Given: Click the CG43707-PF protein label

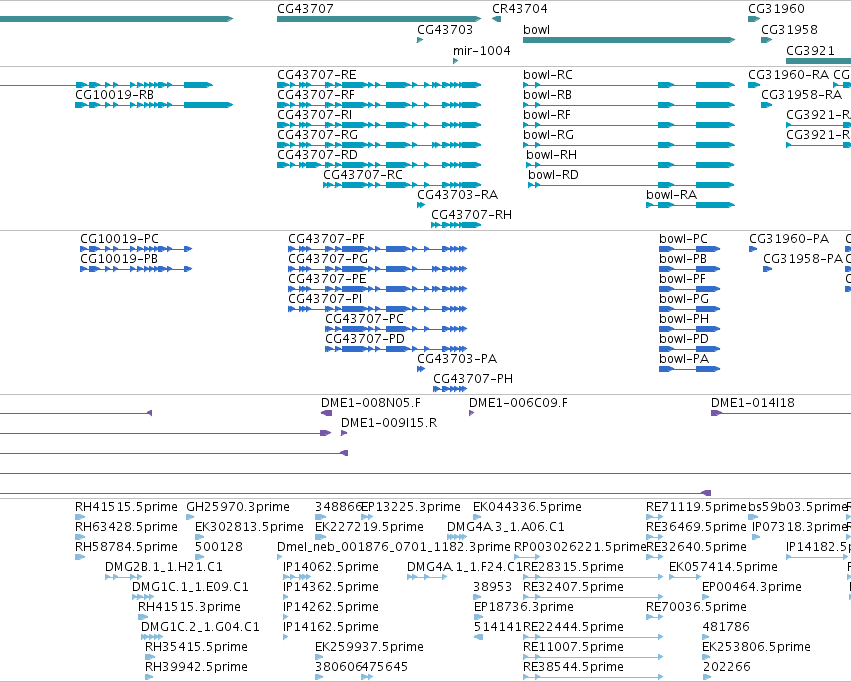Looking at the screenshot, I should coord(326,239).
